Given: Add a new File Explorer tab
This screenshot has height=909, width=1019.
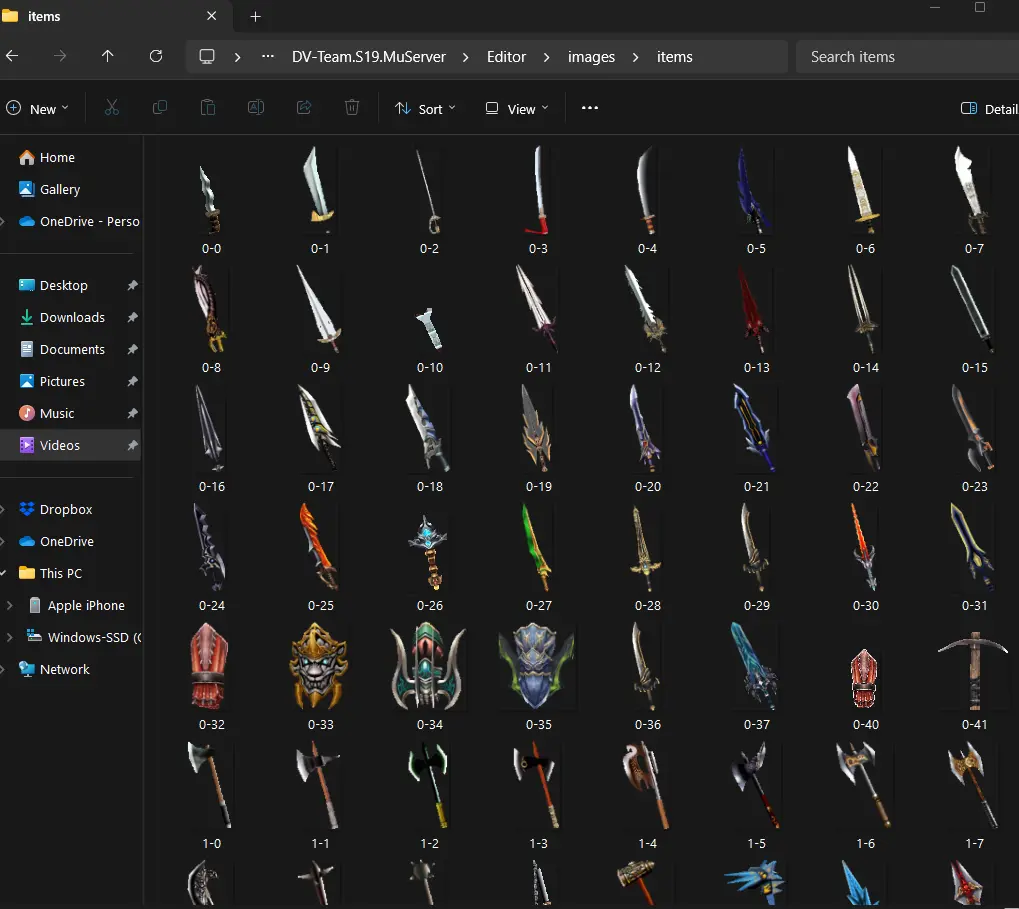Looking at the screenshot, I should pos(255,17).
